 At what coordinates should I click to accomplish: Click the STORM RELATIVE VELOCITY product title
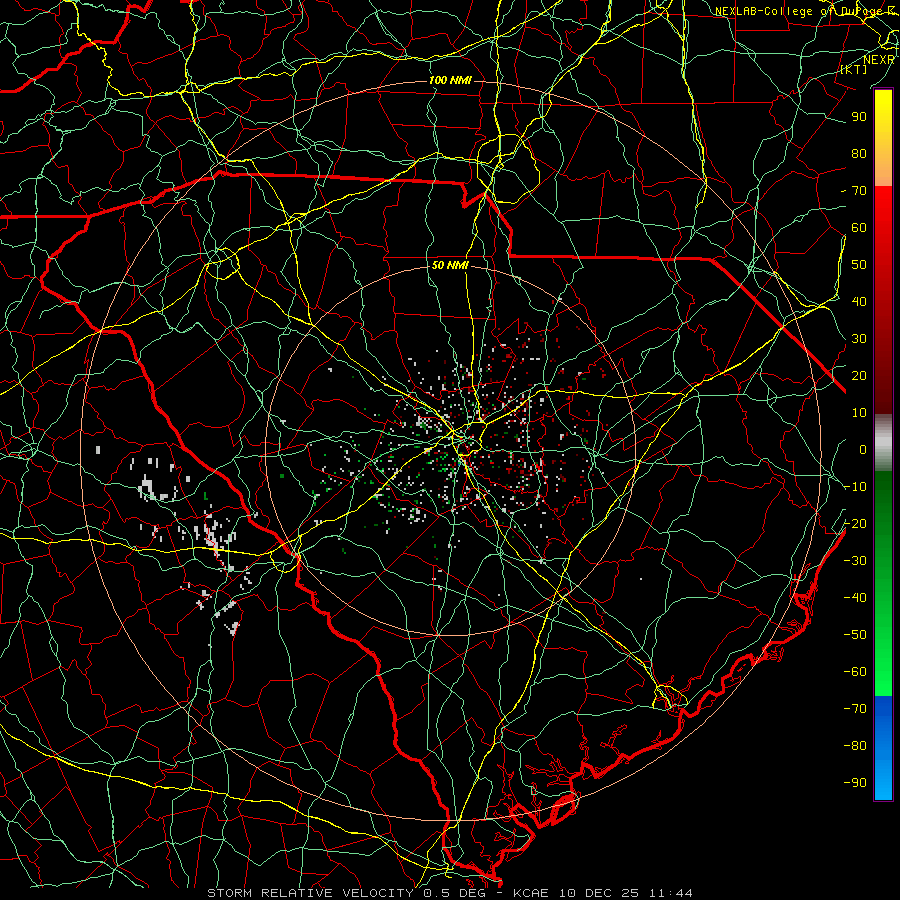310,893
